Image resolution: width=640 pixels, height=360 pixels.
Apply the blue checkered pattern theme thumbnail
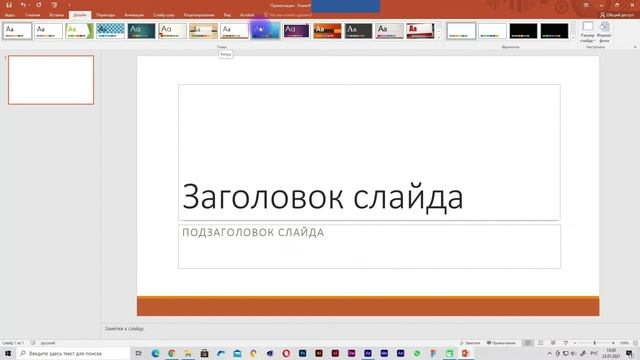coord(111,31)
